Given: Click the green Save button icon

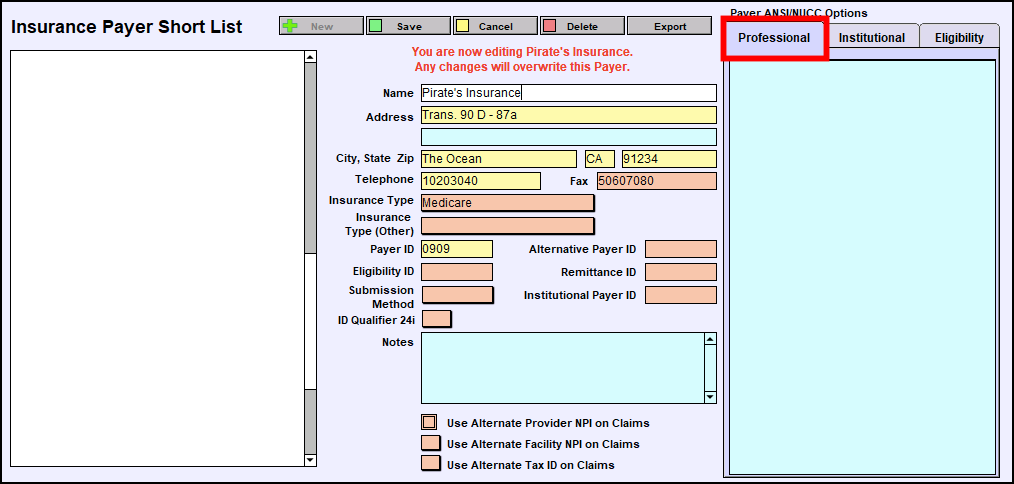Looking at the screenshot, I should pyautogui.click(x=375, y=26).
